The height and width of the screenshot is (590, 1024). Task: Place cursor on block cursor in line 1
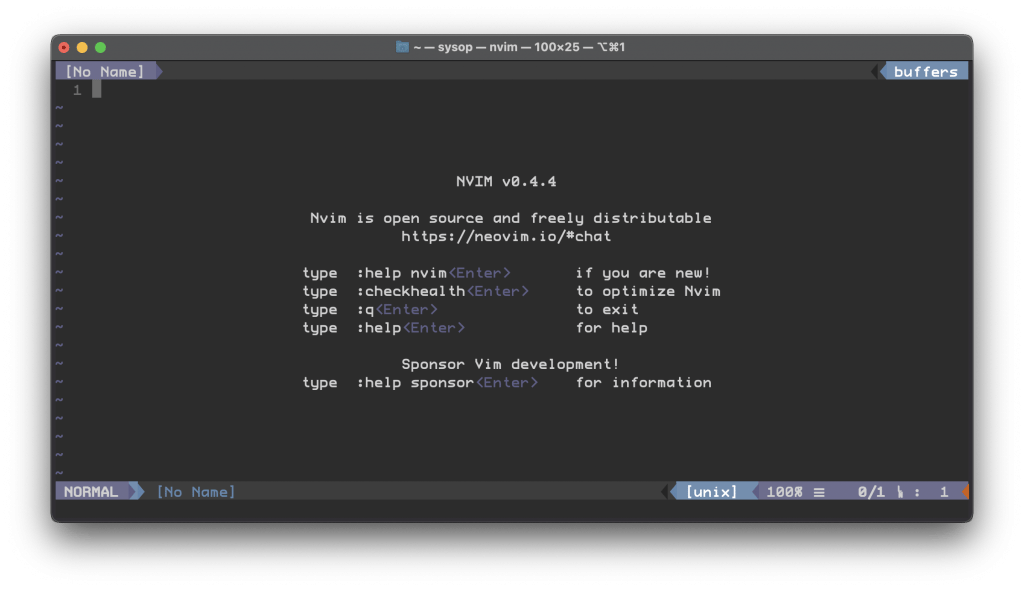click(97, 90)
